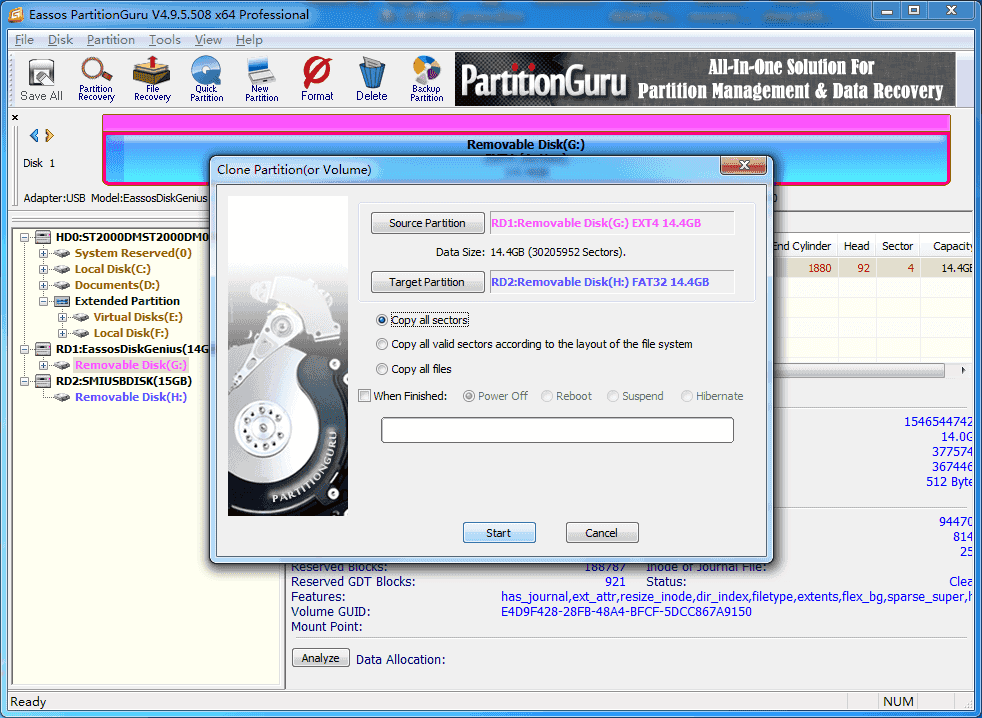Click the Analyze data allocation button
Image resolution: width=982 pixels, height=718 pixels.
tap(321, 658)
